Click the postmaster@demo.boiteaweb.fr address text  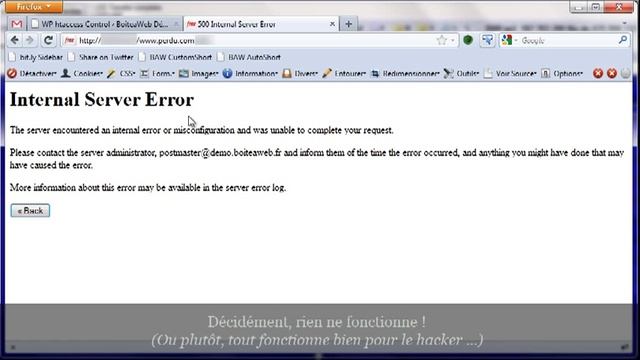point(220,153)
